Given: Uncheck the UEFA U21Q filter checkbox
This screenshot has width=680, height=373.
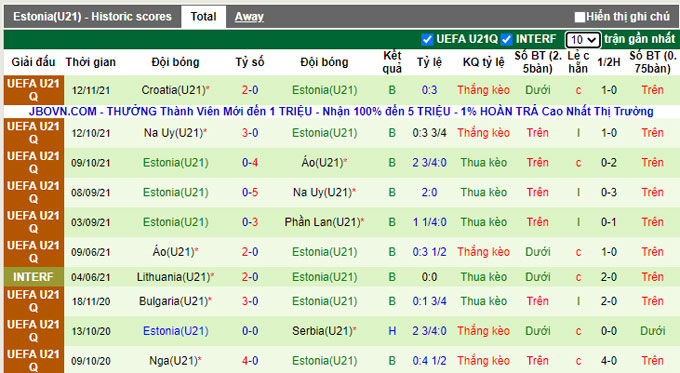Looking at the screenshot, I should tap(427, 39).
